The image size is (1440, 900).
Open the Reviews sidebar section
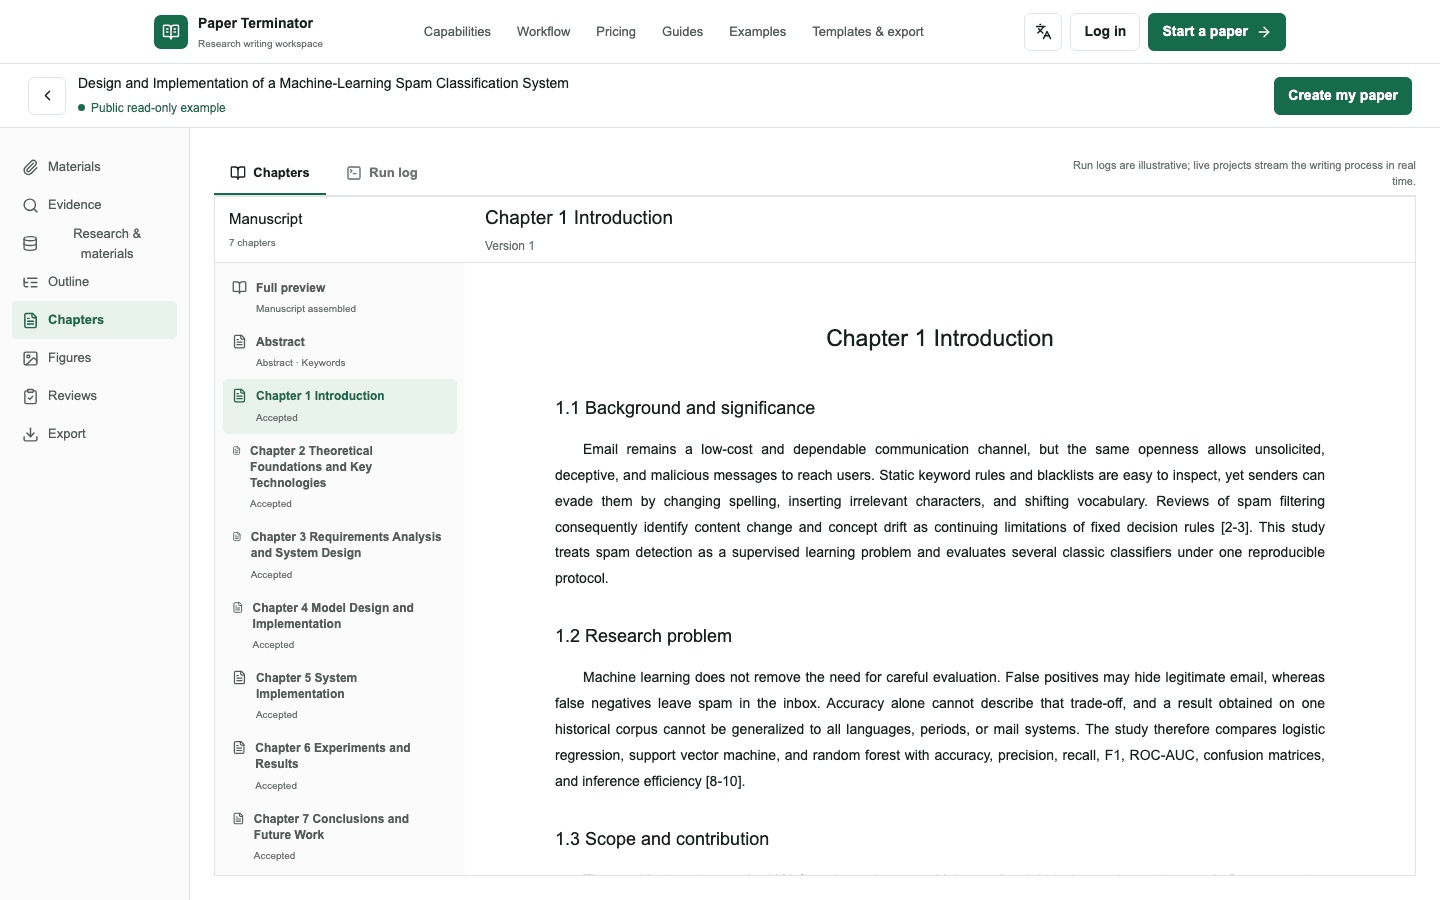(x=95, y=396)
